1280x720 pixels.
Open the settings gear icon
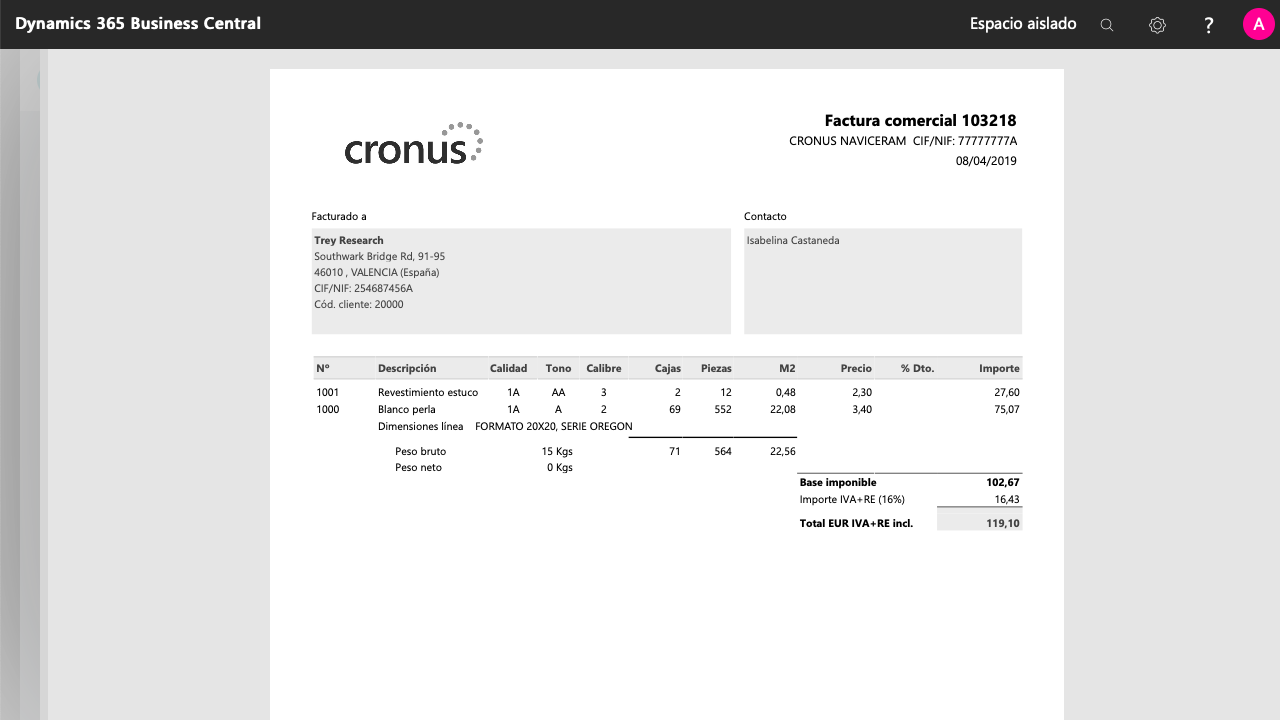(1157, 25)
